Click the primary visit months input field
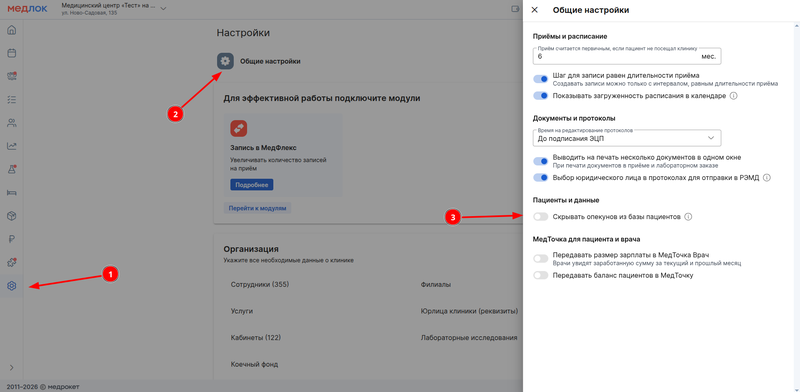This screenshot has width=800, height=392. click(x=627, y=56)
